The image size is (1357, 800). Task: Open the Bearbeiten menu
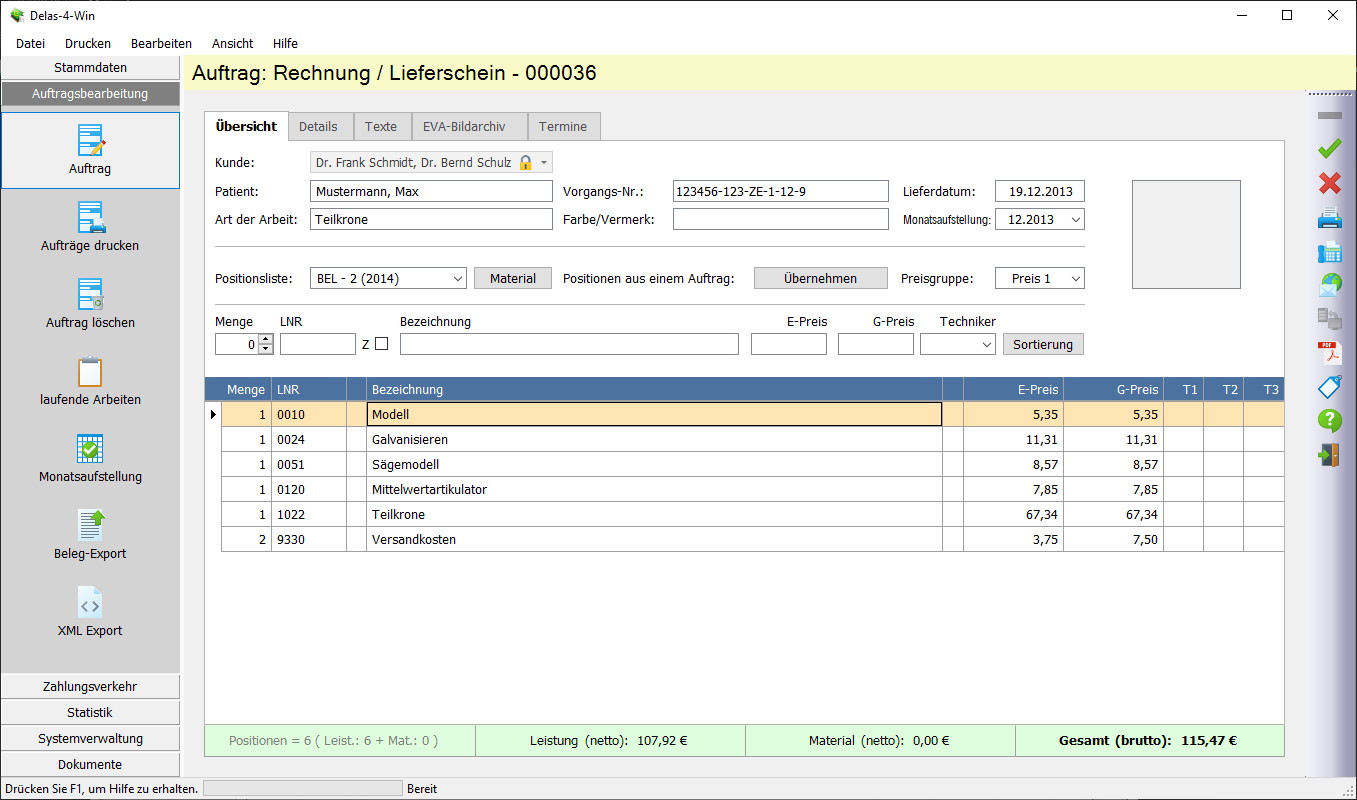pyautogui.click(x=161, y=43)
